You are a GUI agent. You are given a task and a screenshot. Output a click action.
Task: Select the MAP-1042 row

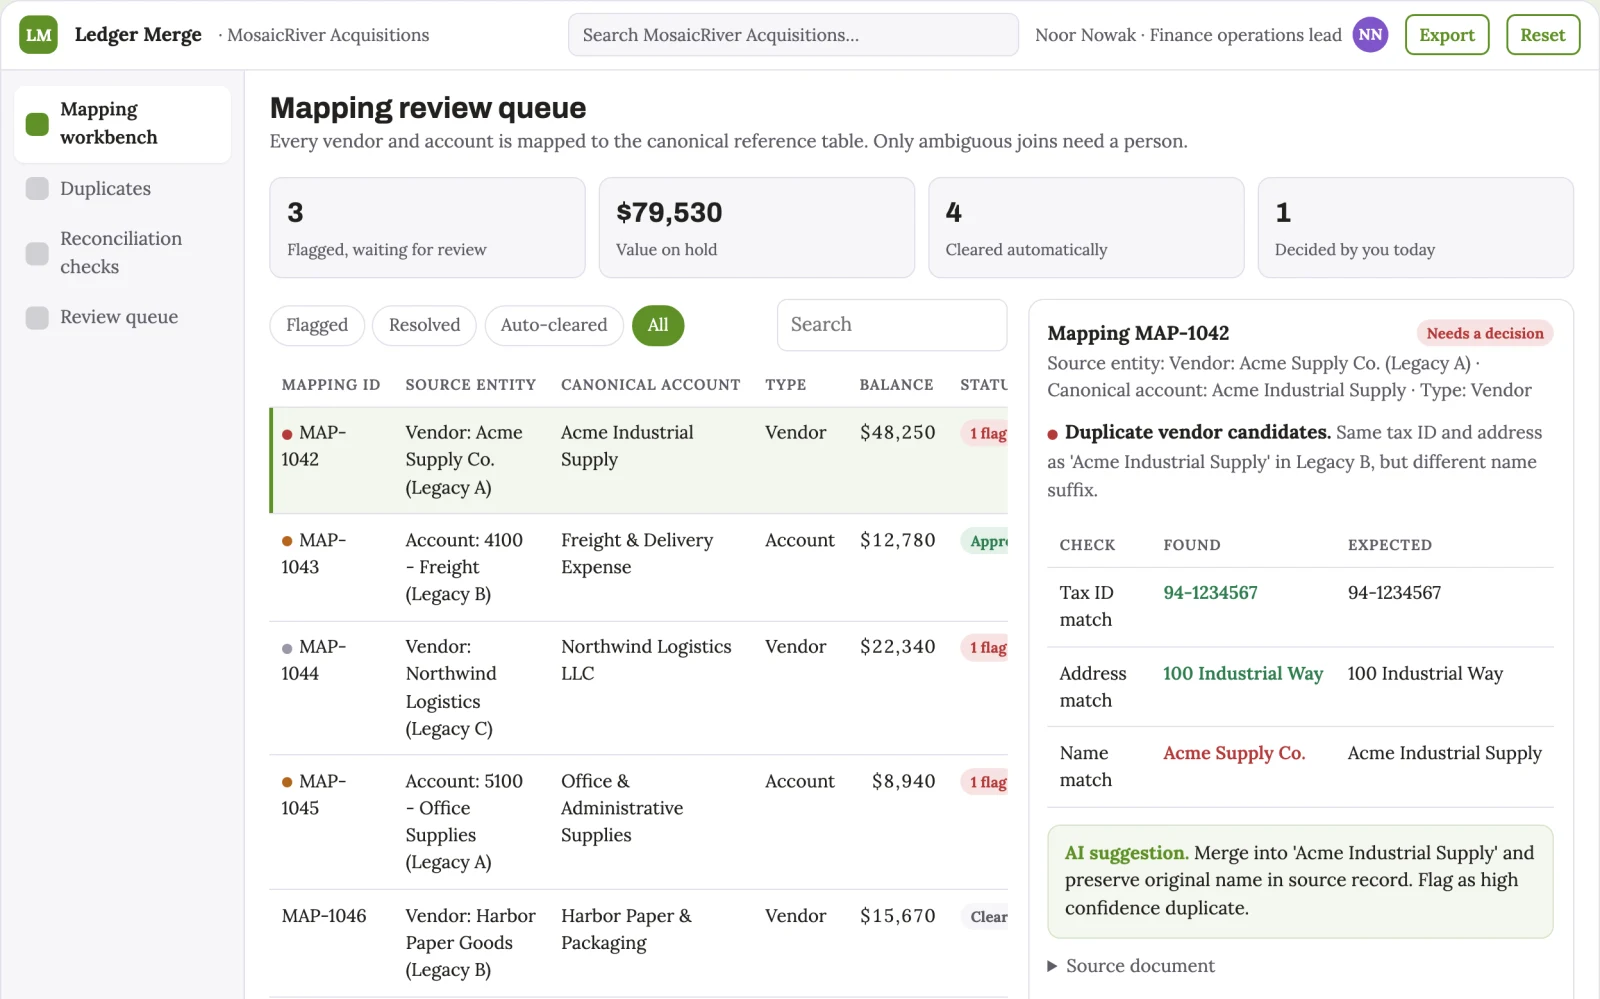click(639, 460)
